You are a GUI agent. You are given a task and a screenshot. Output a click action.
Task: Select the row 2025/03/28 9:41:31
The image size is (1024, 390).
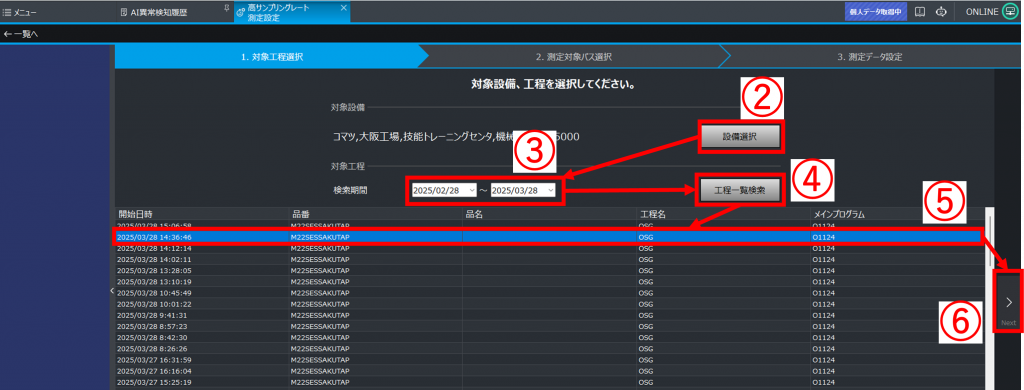(x=549, y=315)
